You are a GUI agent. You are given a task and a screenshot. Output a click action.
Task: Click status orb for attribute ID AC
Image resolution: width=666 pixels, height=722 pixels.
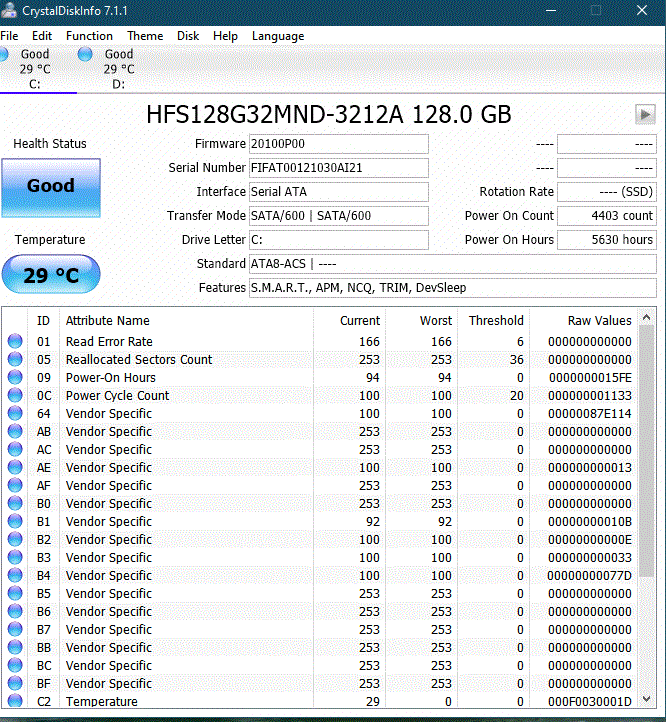tap(15, 448)
